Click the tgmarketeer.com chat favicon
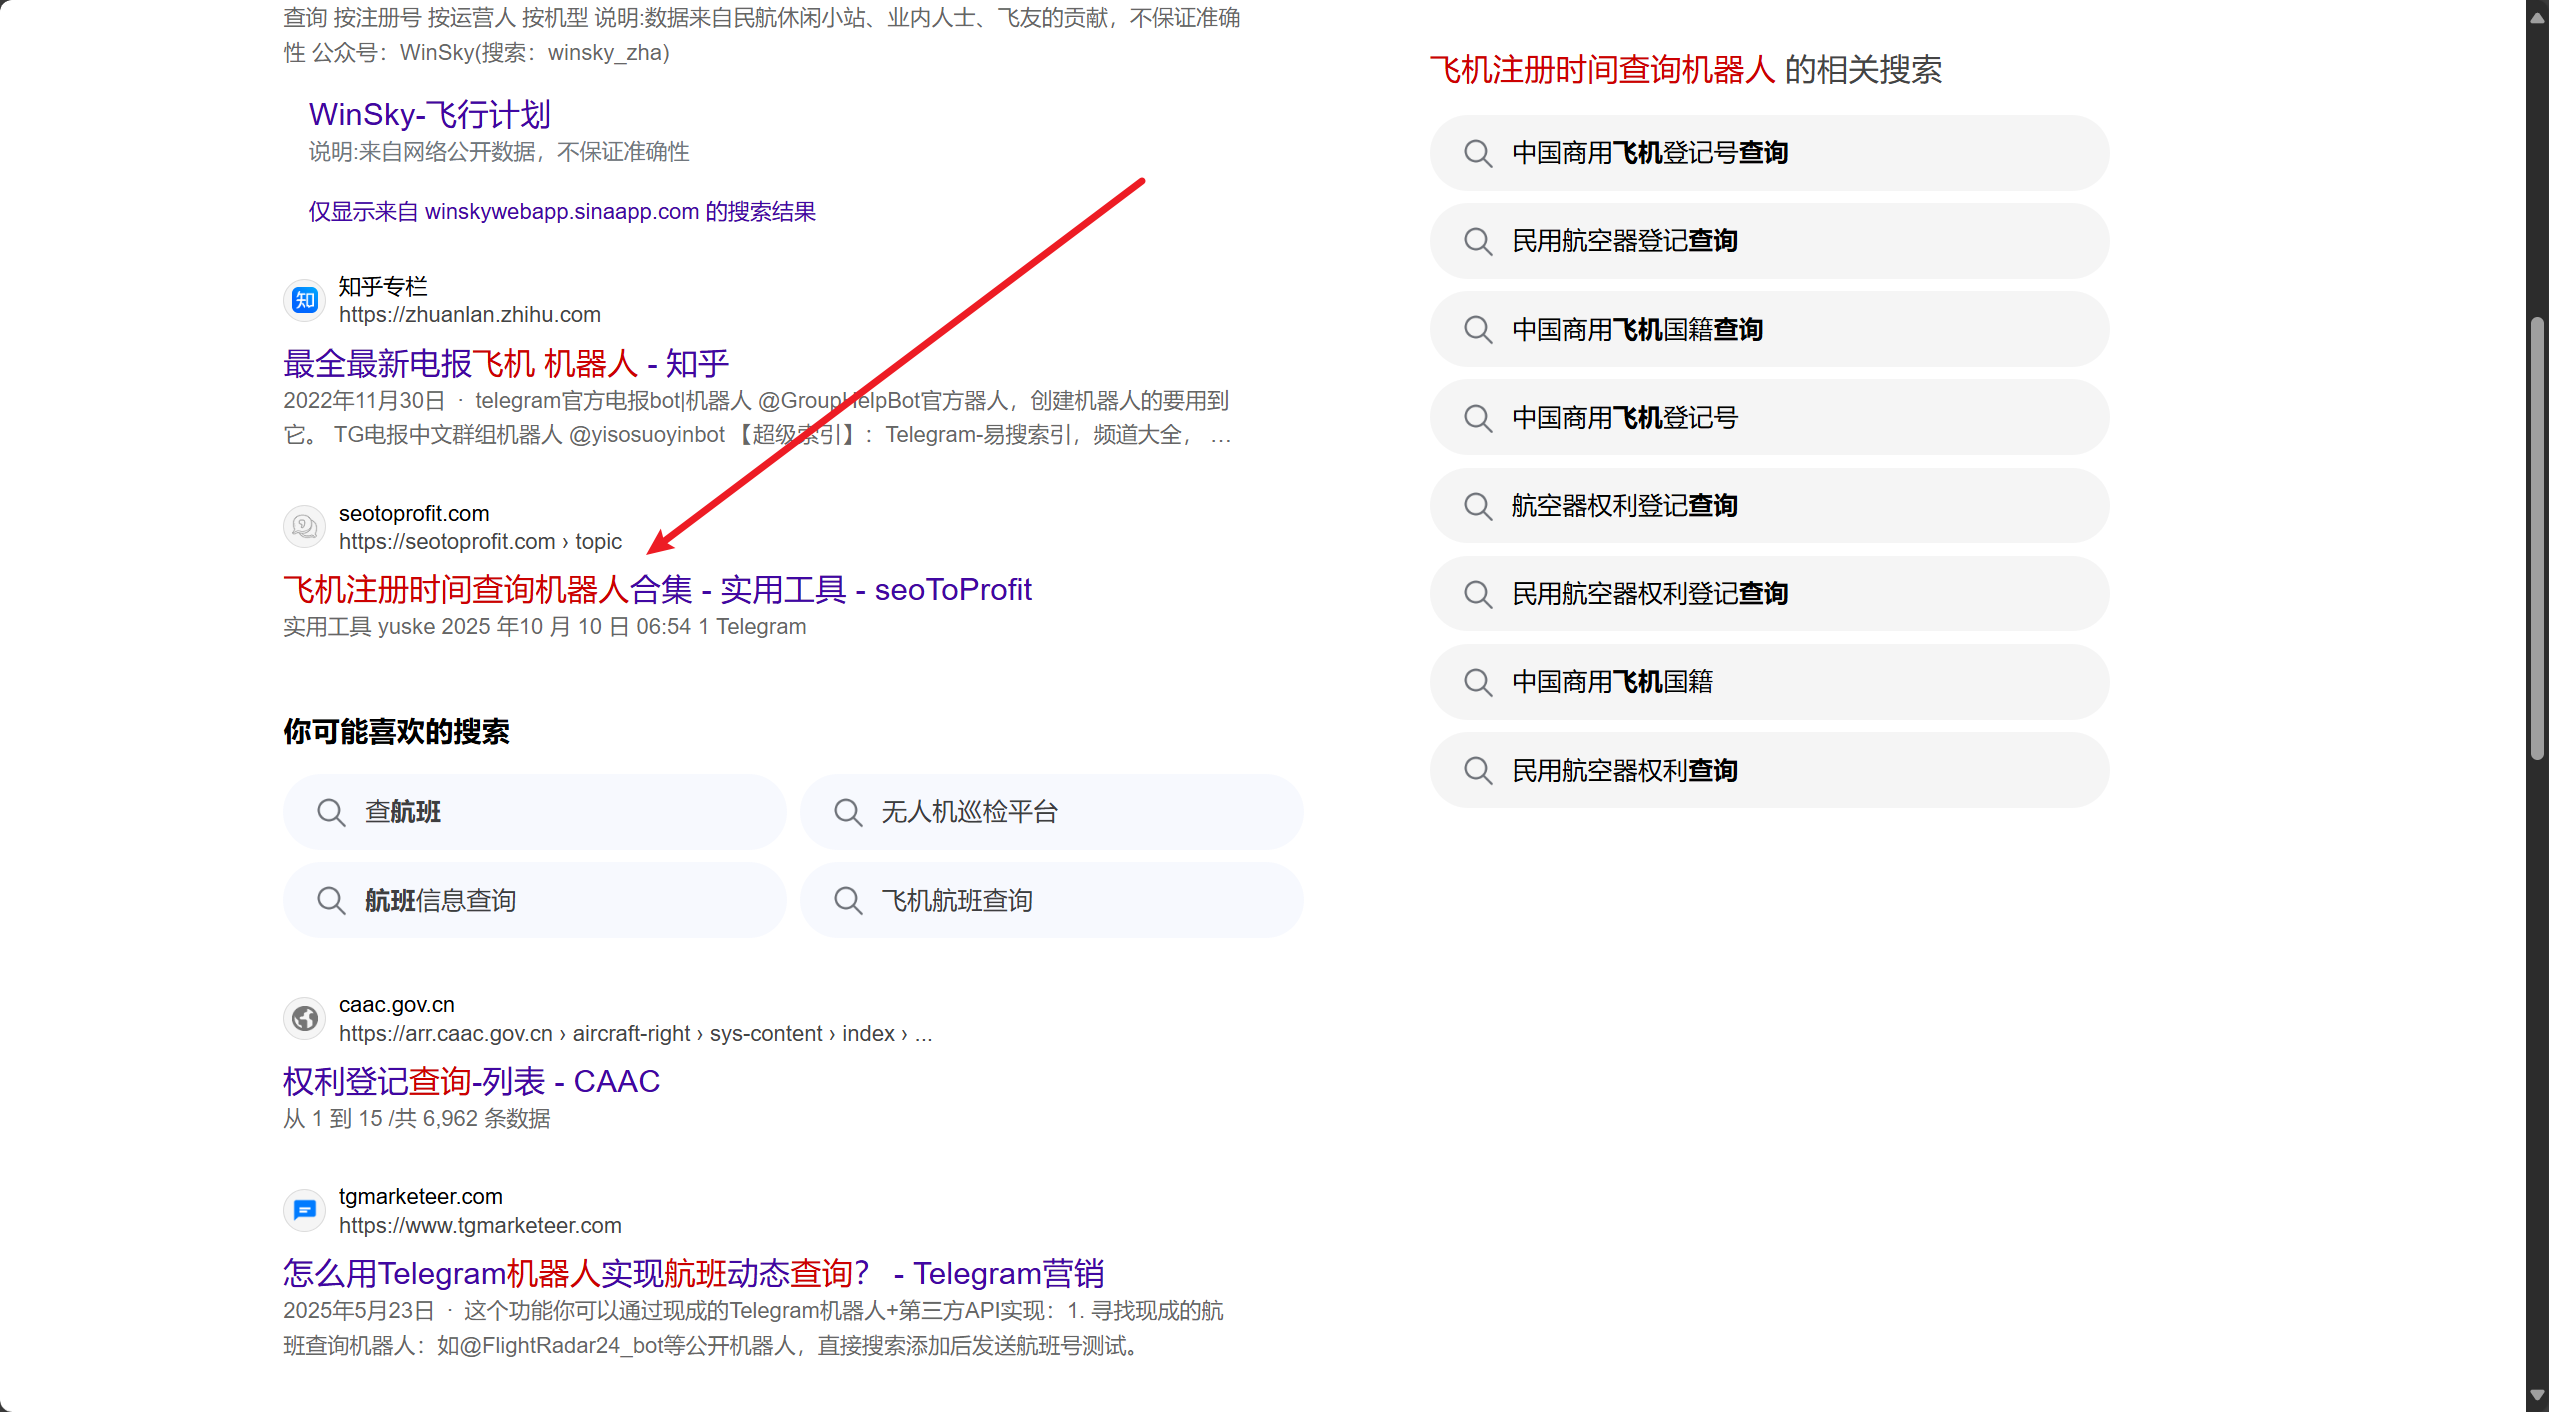Image resolution: width=2549 pixels, height=1412 pixels. (x=305, y=1210)
